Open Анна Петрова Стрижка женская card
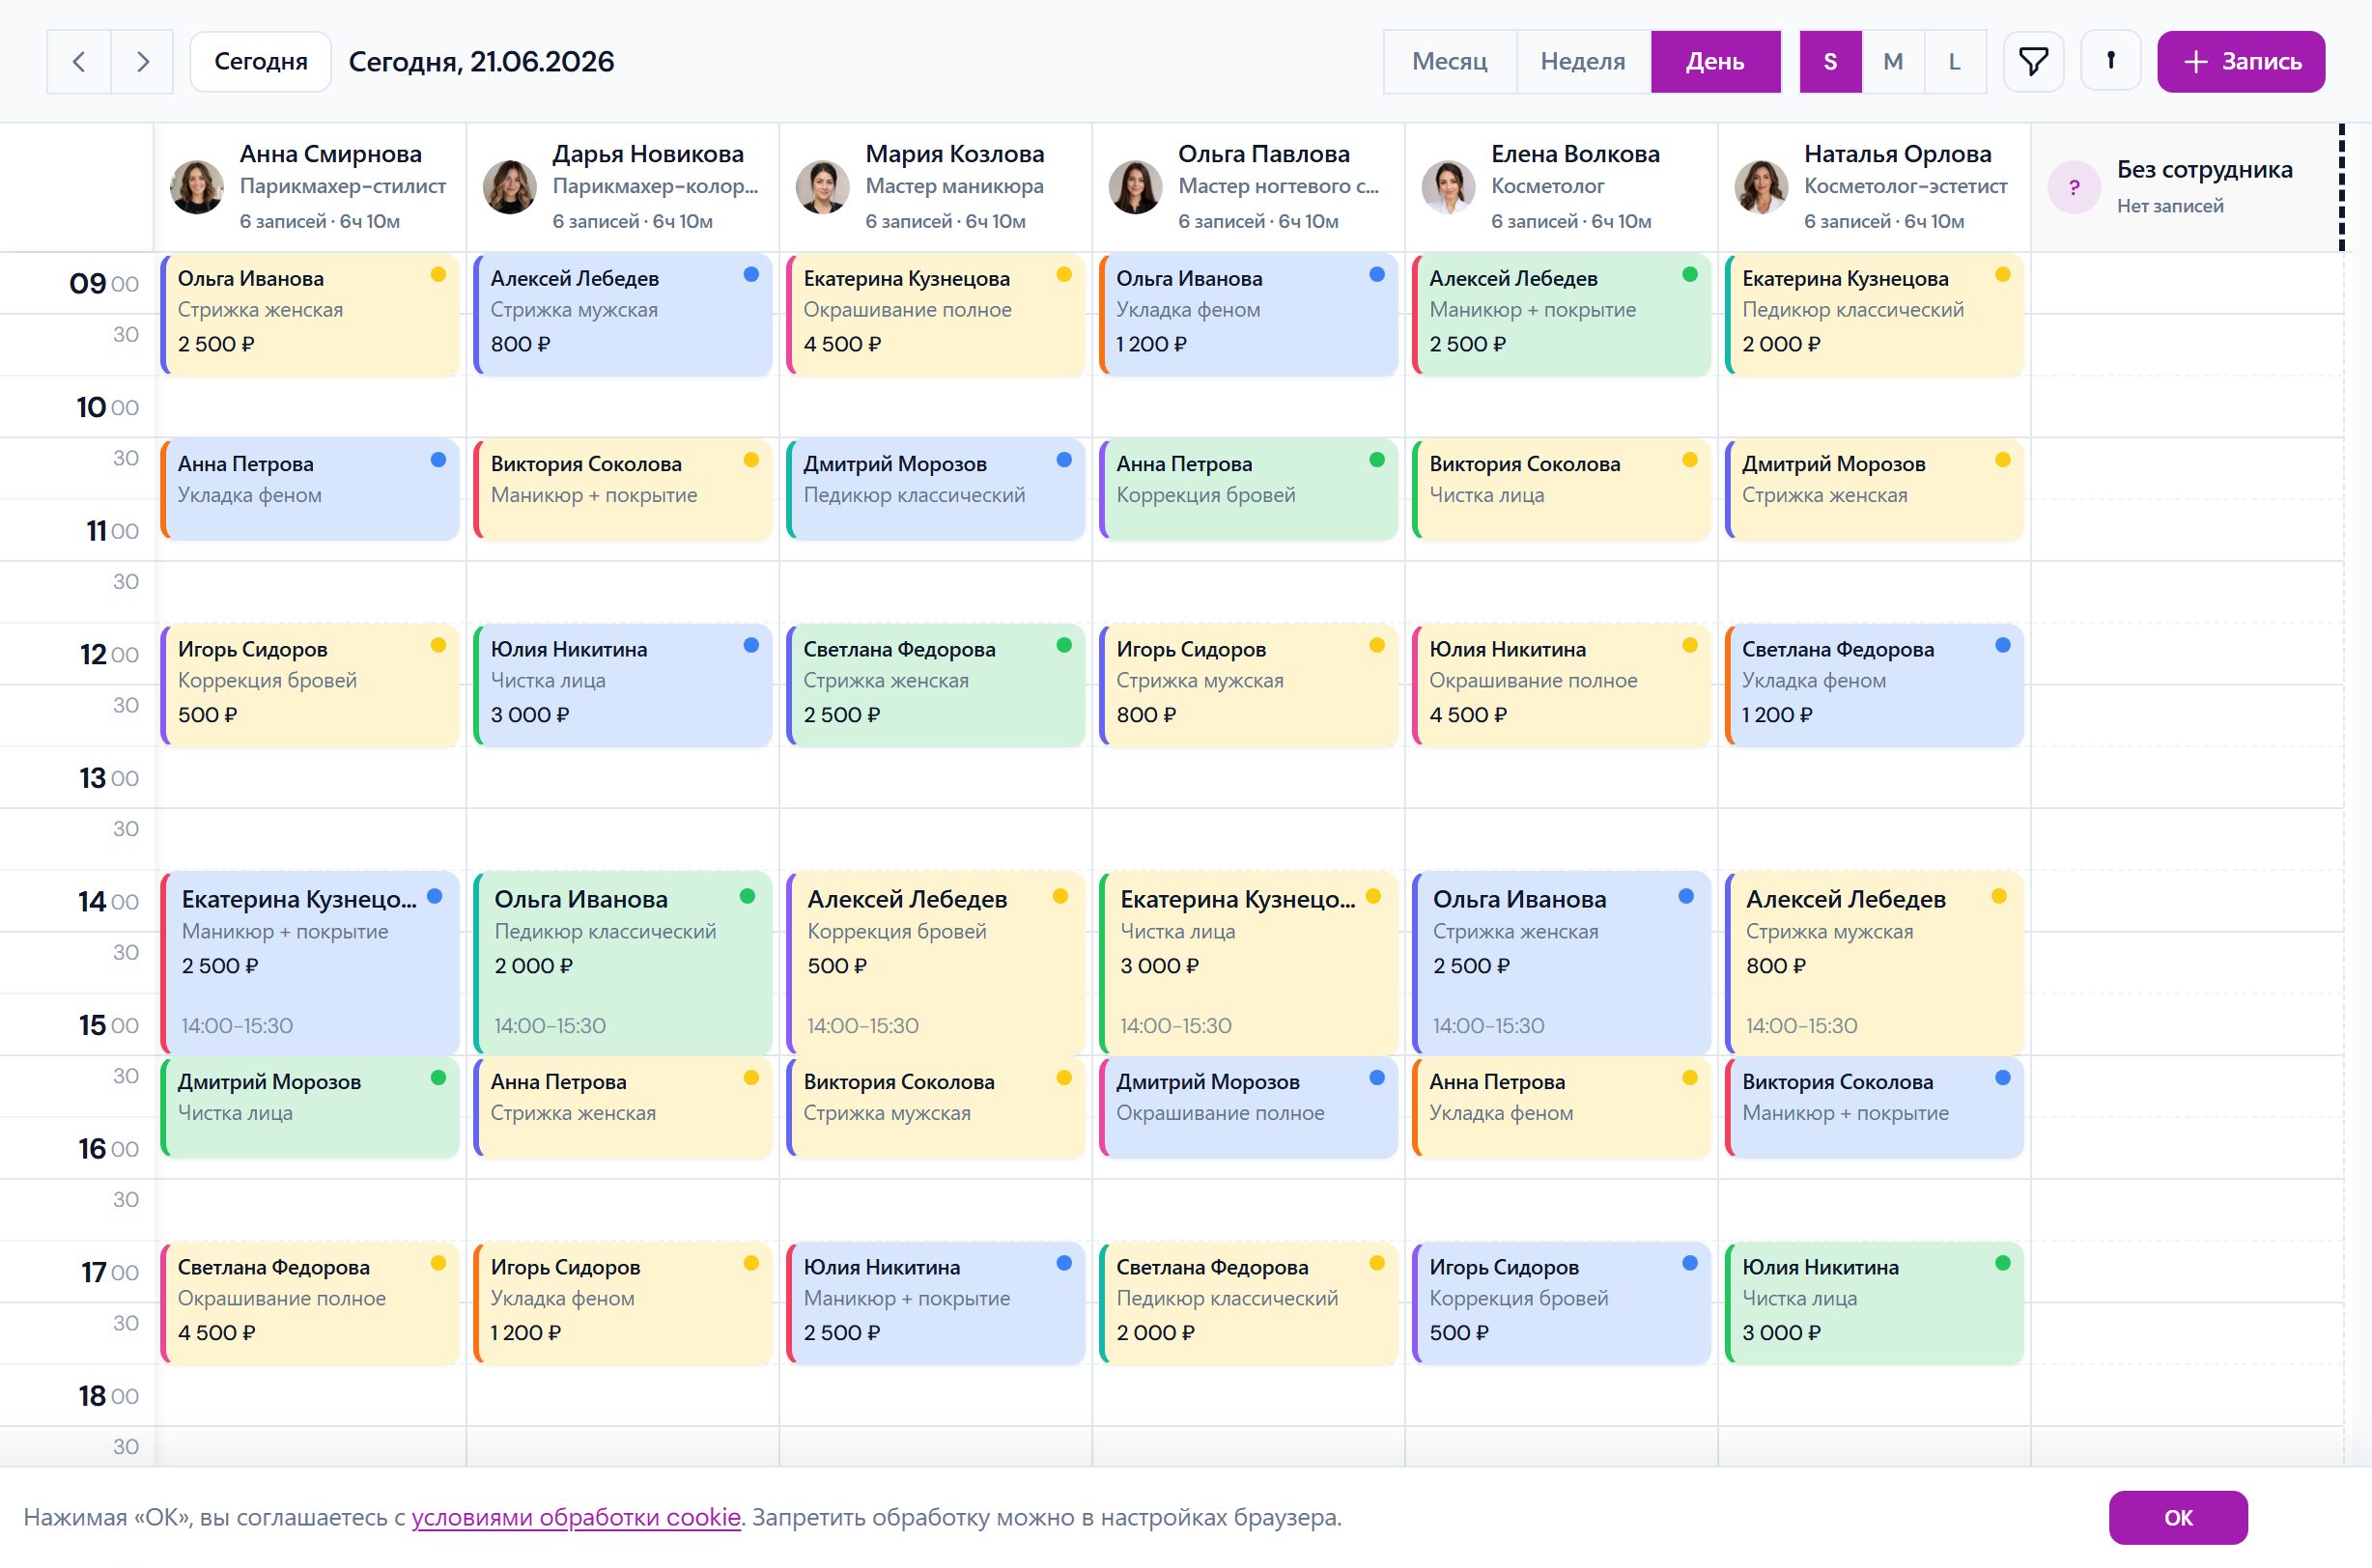This screenshot has width=2372, height=1568. [623, 1108]
